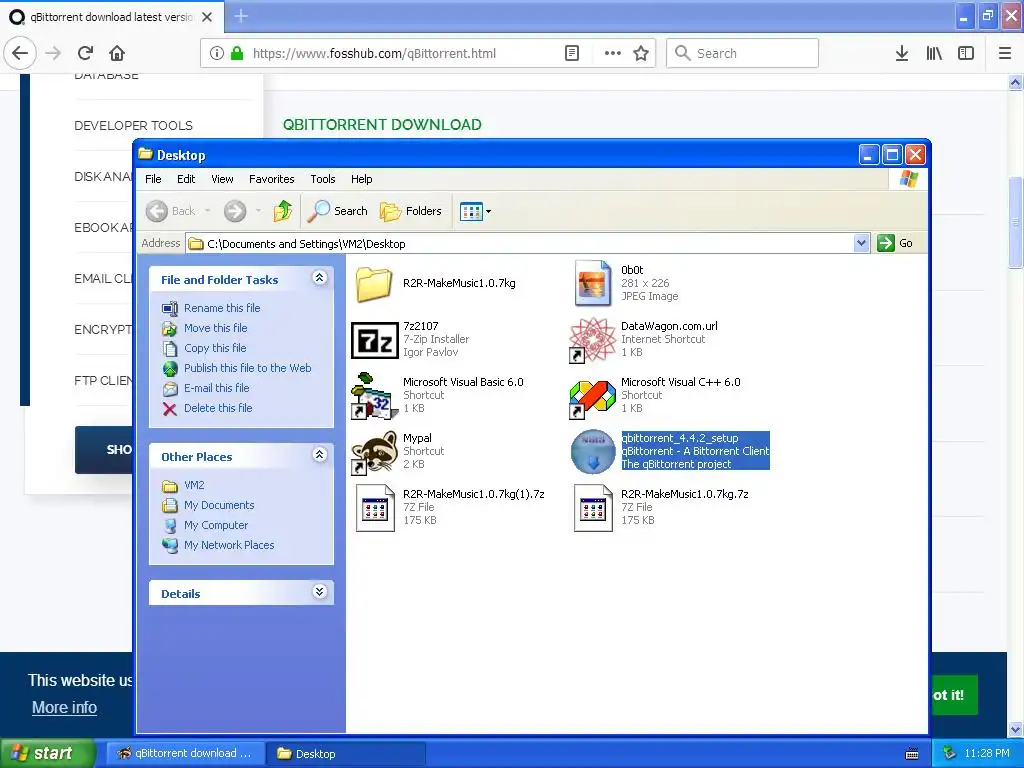Close the qBittorrent download browser tab
This screenshot has width=1024, height=768.
click(207, 17)
